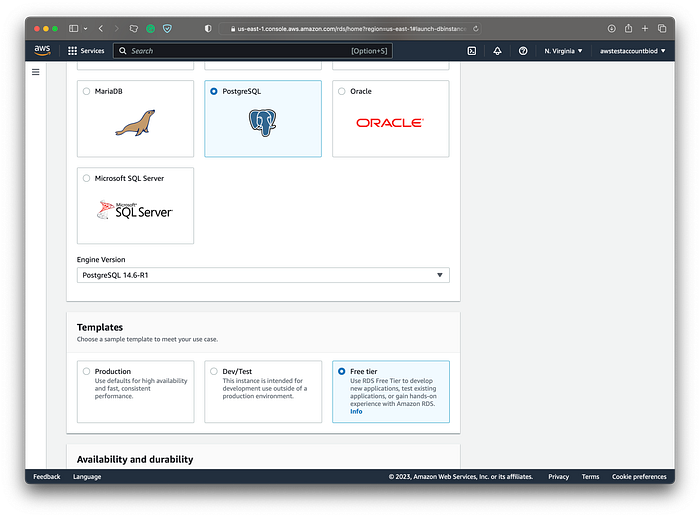Click the blue shield extension icon

167,29
